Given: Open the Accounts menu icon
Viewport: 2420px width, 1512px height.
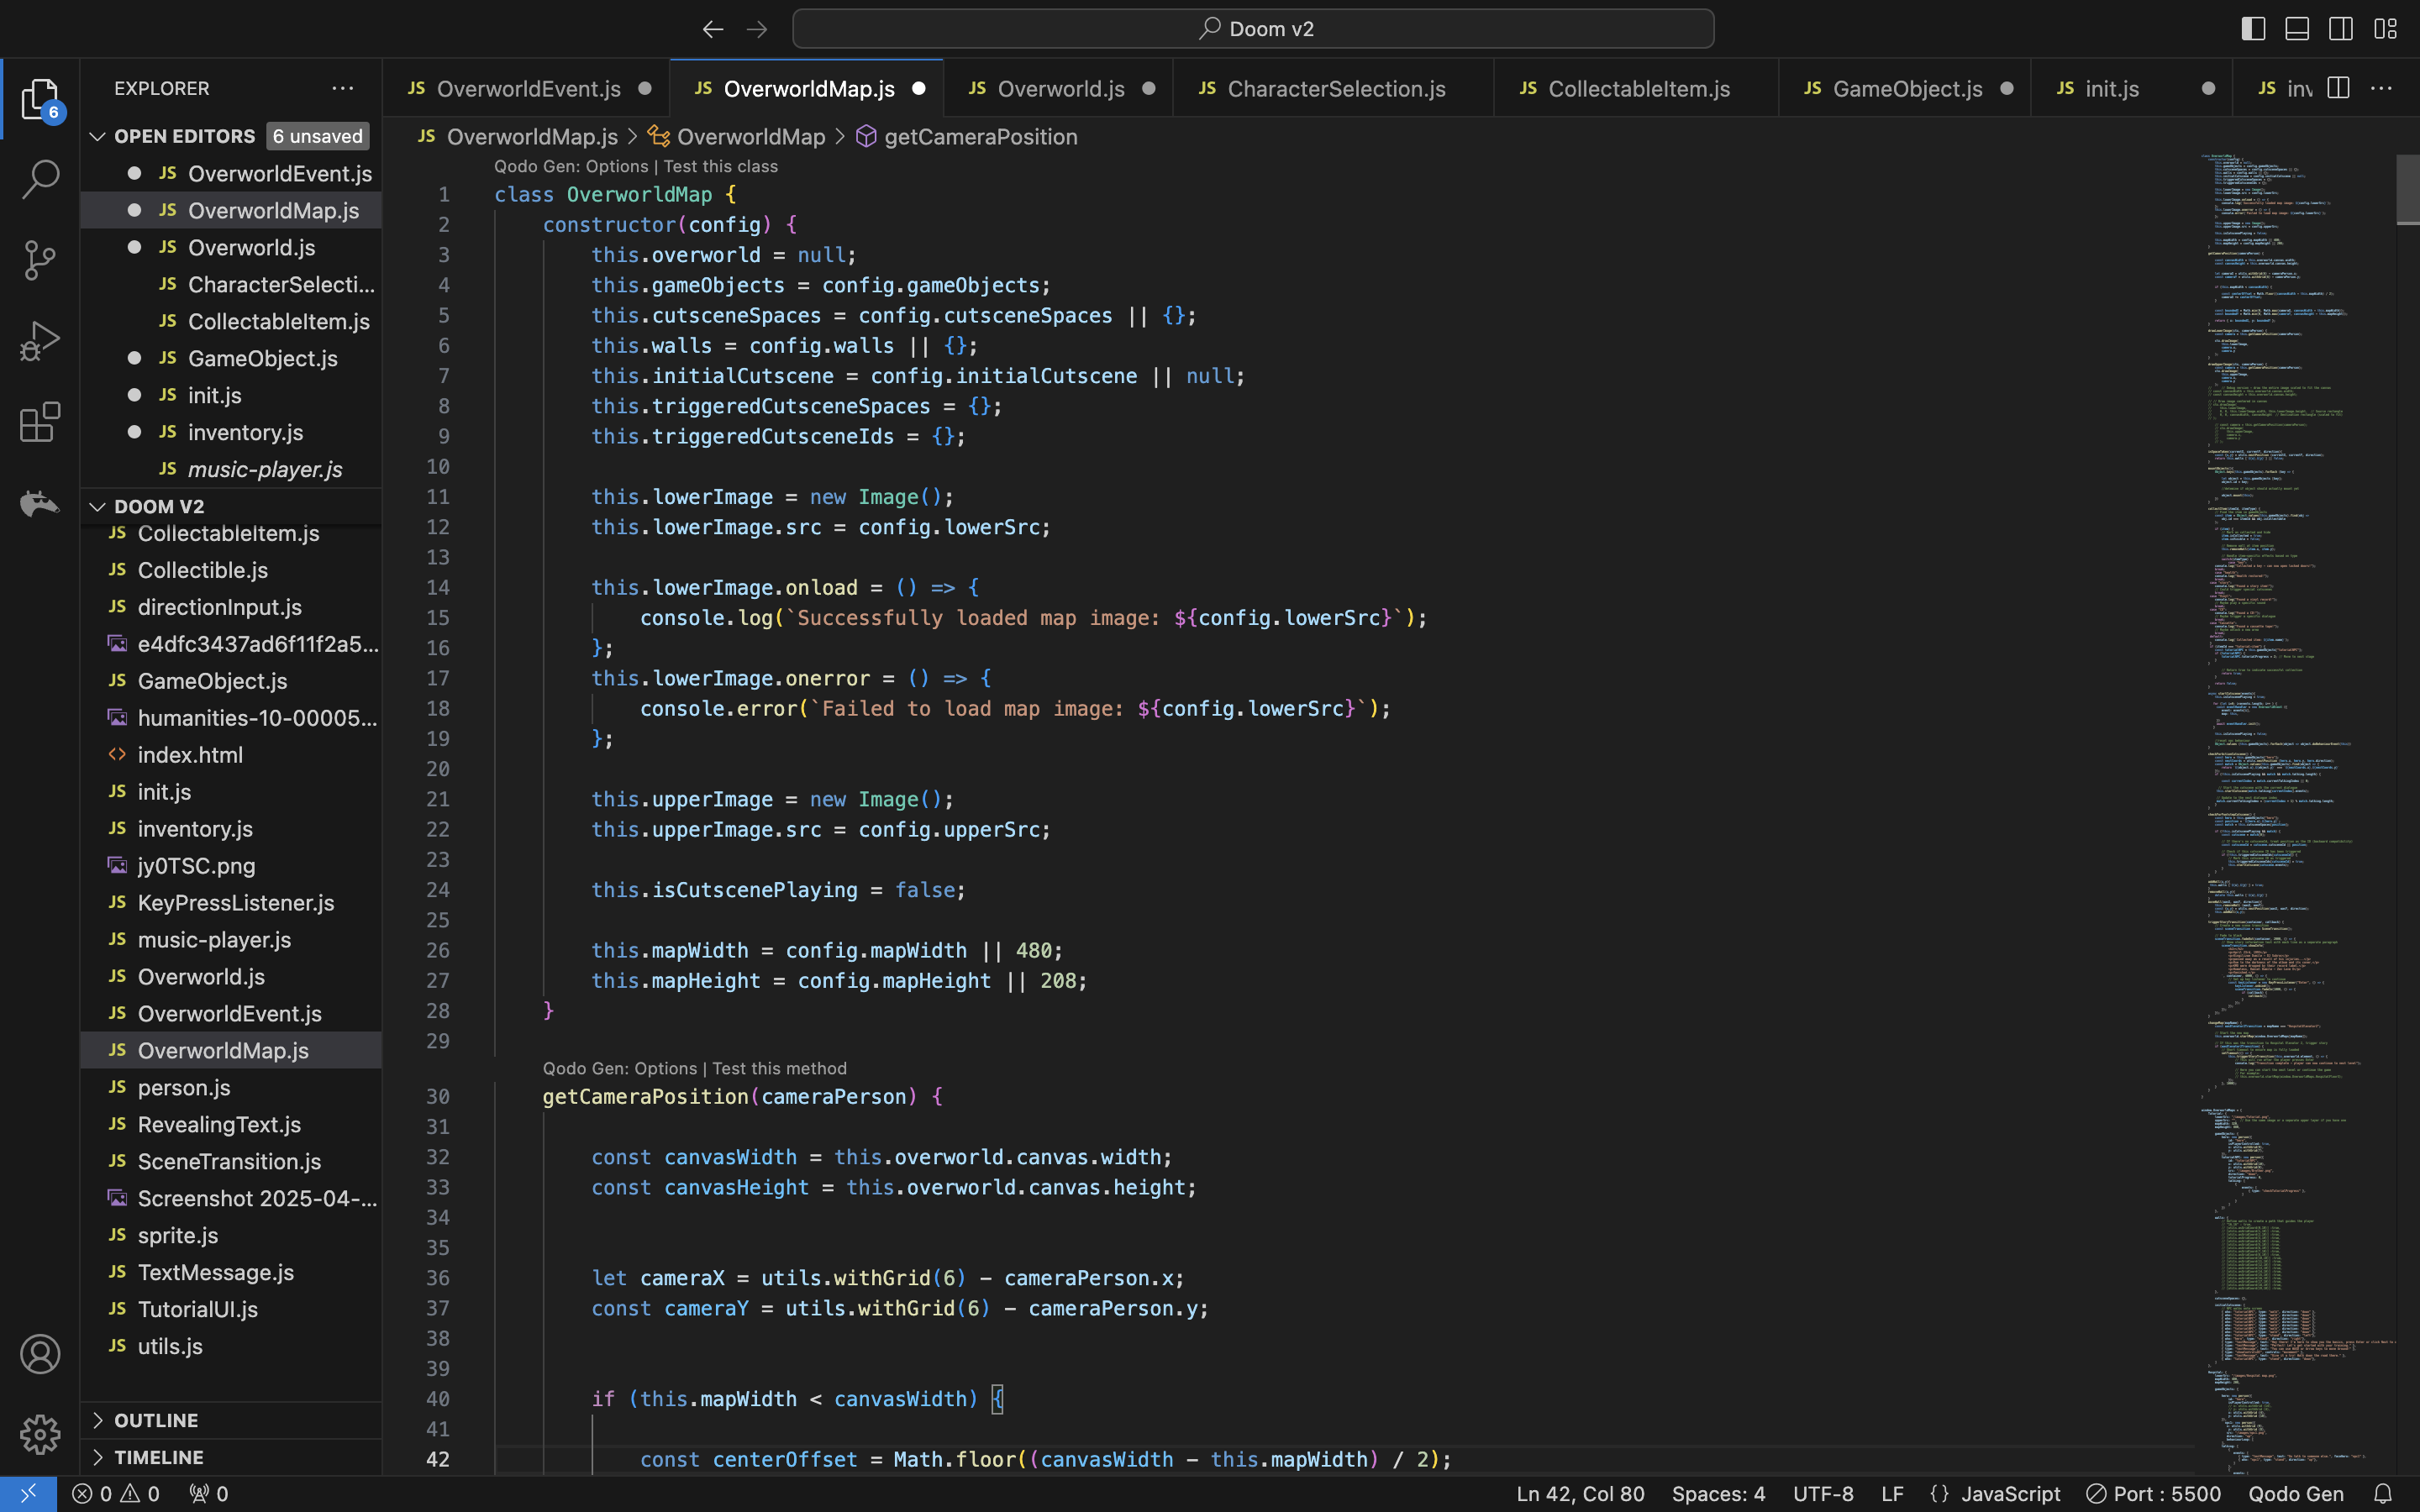Looking at the screenshot, I should [x=40, y=1354].
